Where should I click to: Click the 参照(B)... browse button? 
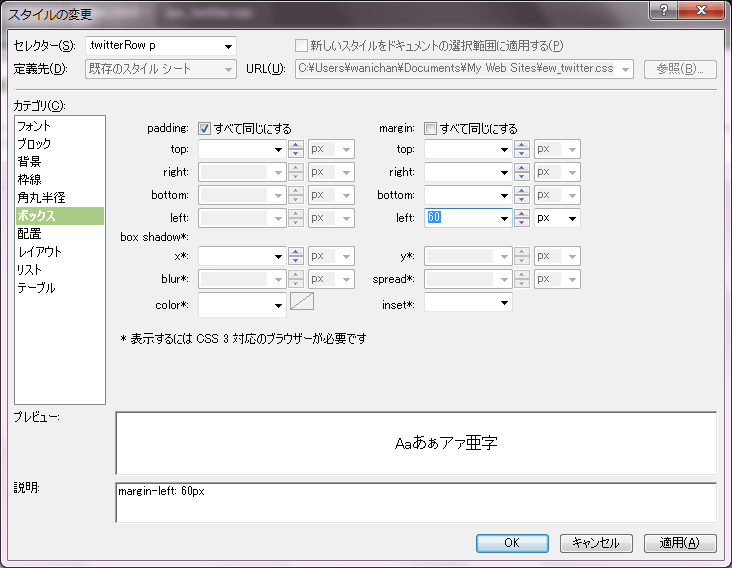680,69
